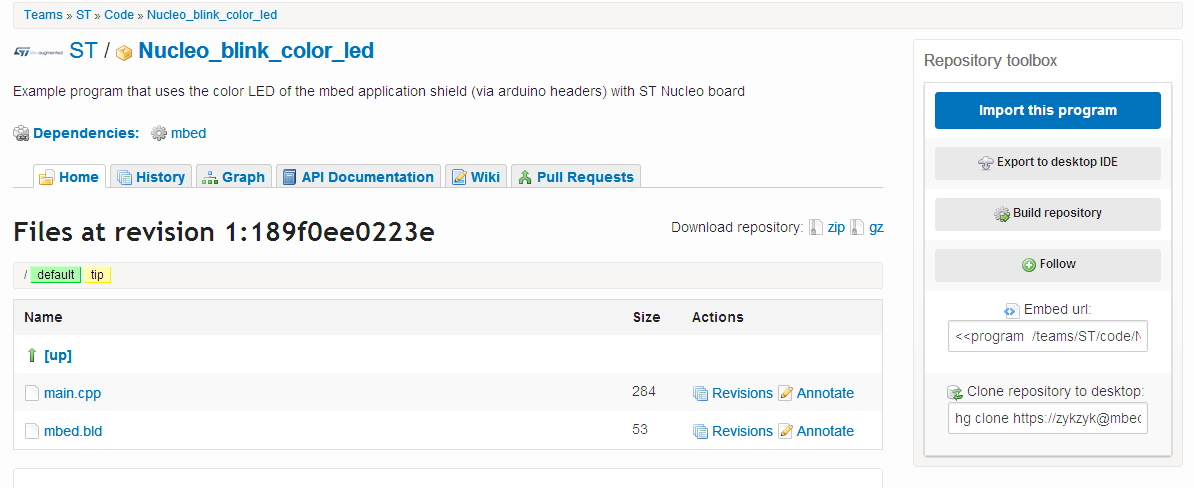Click the Revisions icon in main.cpp row
The width and height of the screenshot is (1194, 488).
pos(701,394)
